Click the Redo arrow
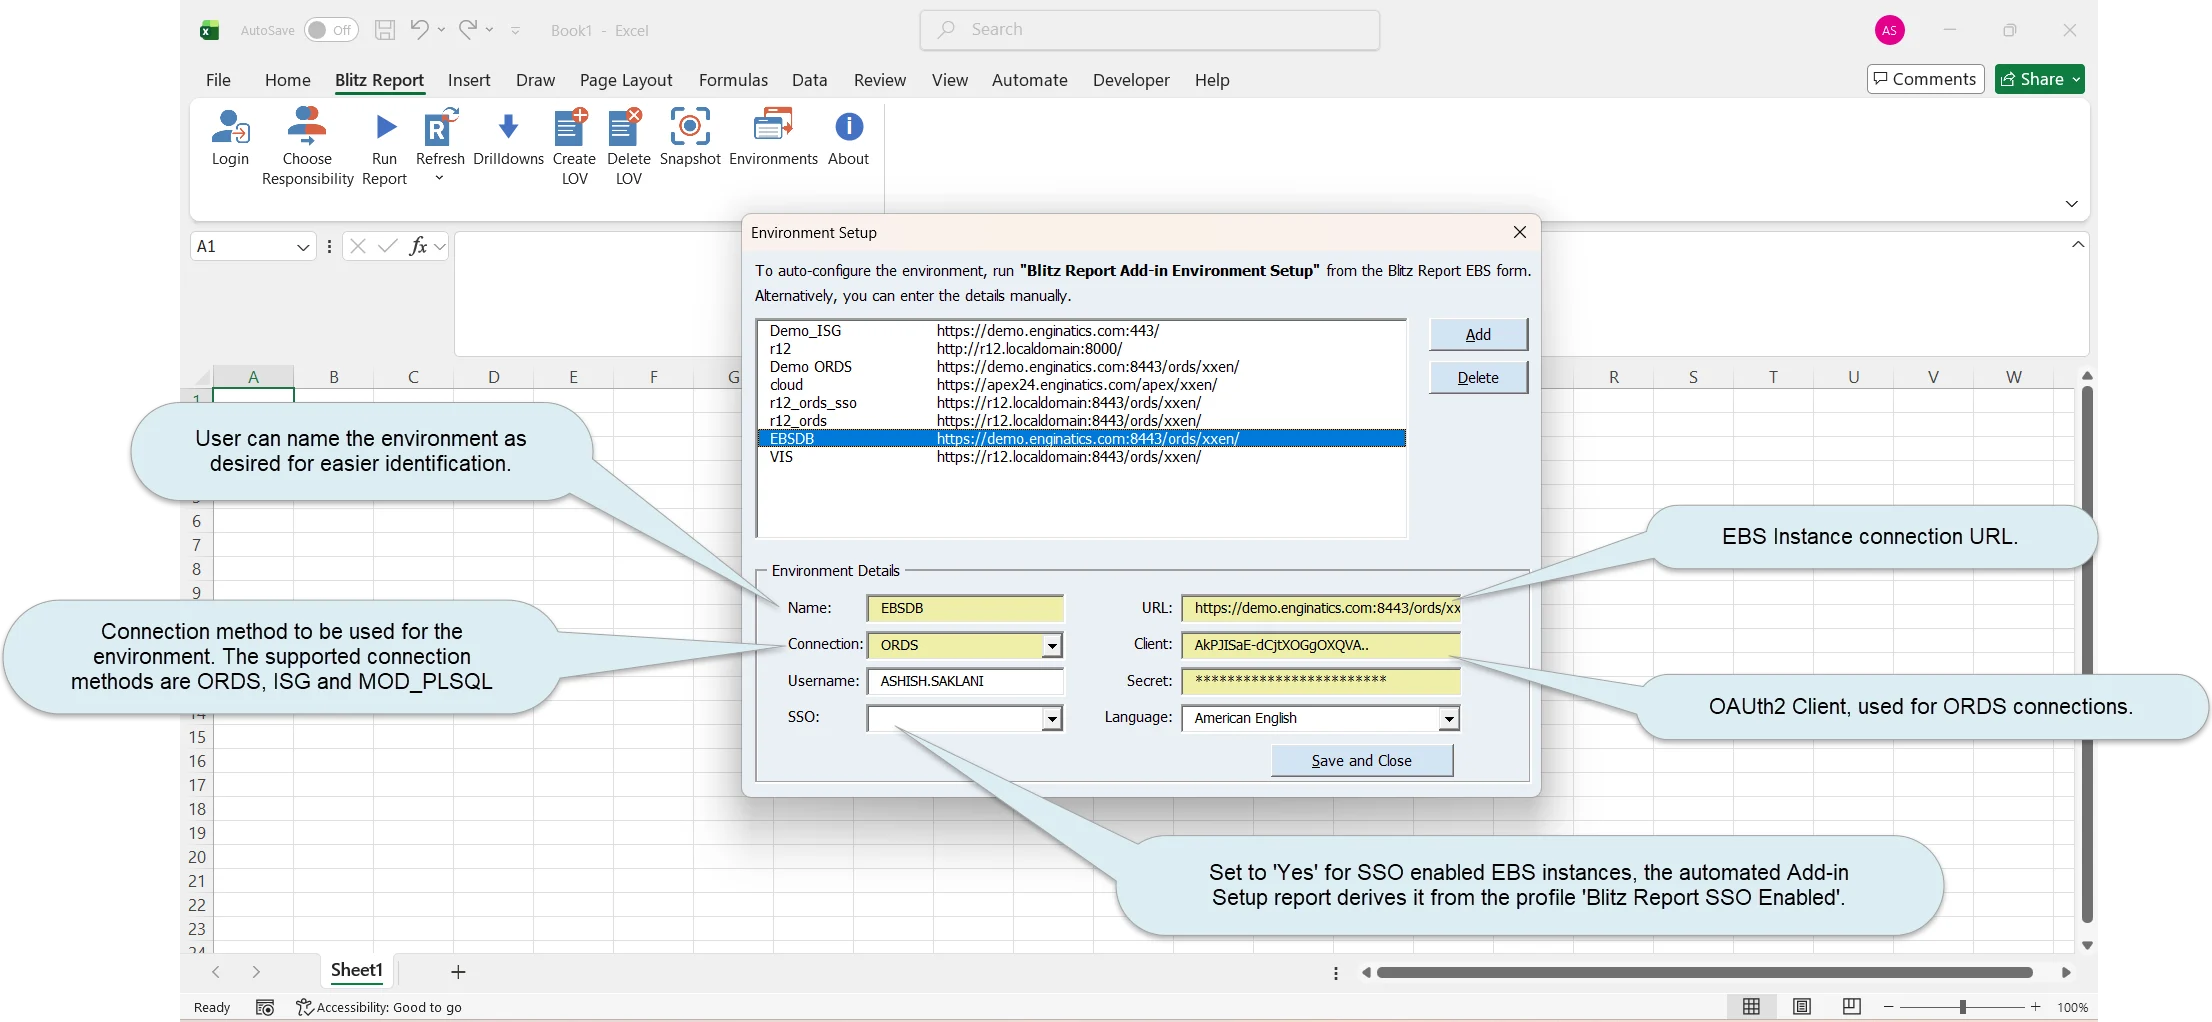This screenshot has width=2212, height=1022. [x=468, y=30]
